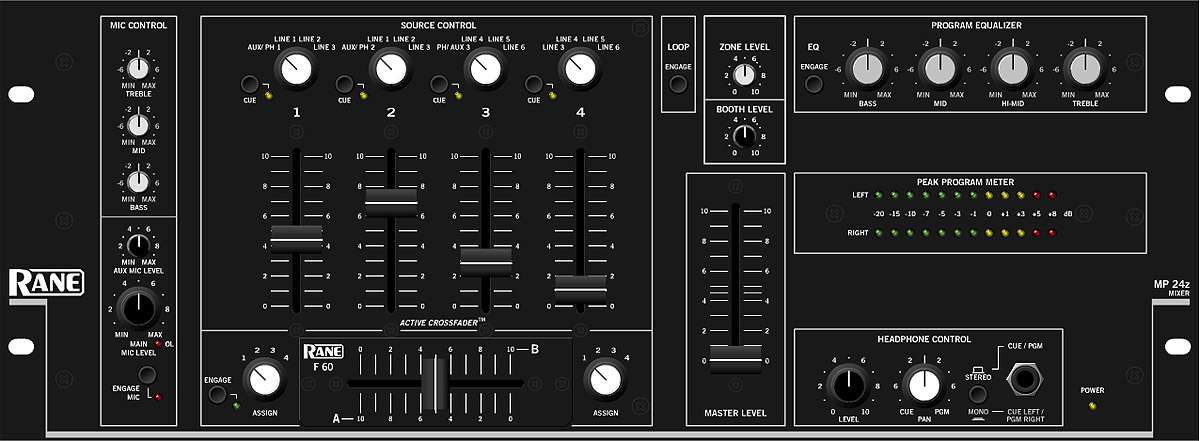Click the Power indicator LED

1092,407
